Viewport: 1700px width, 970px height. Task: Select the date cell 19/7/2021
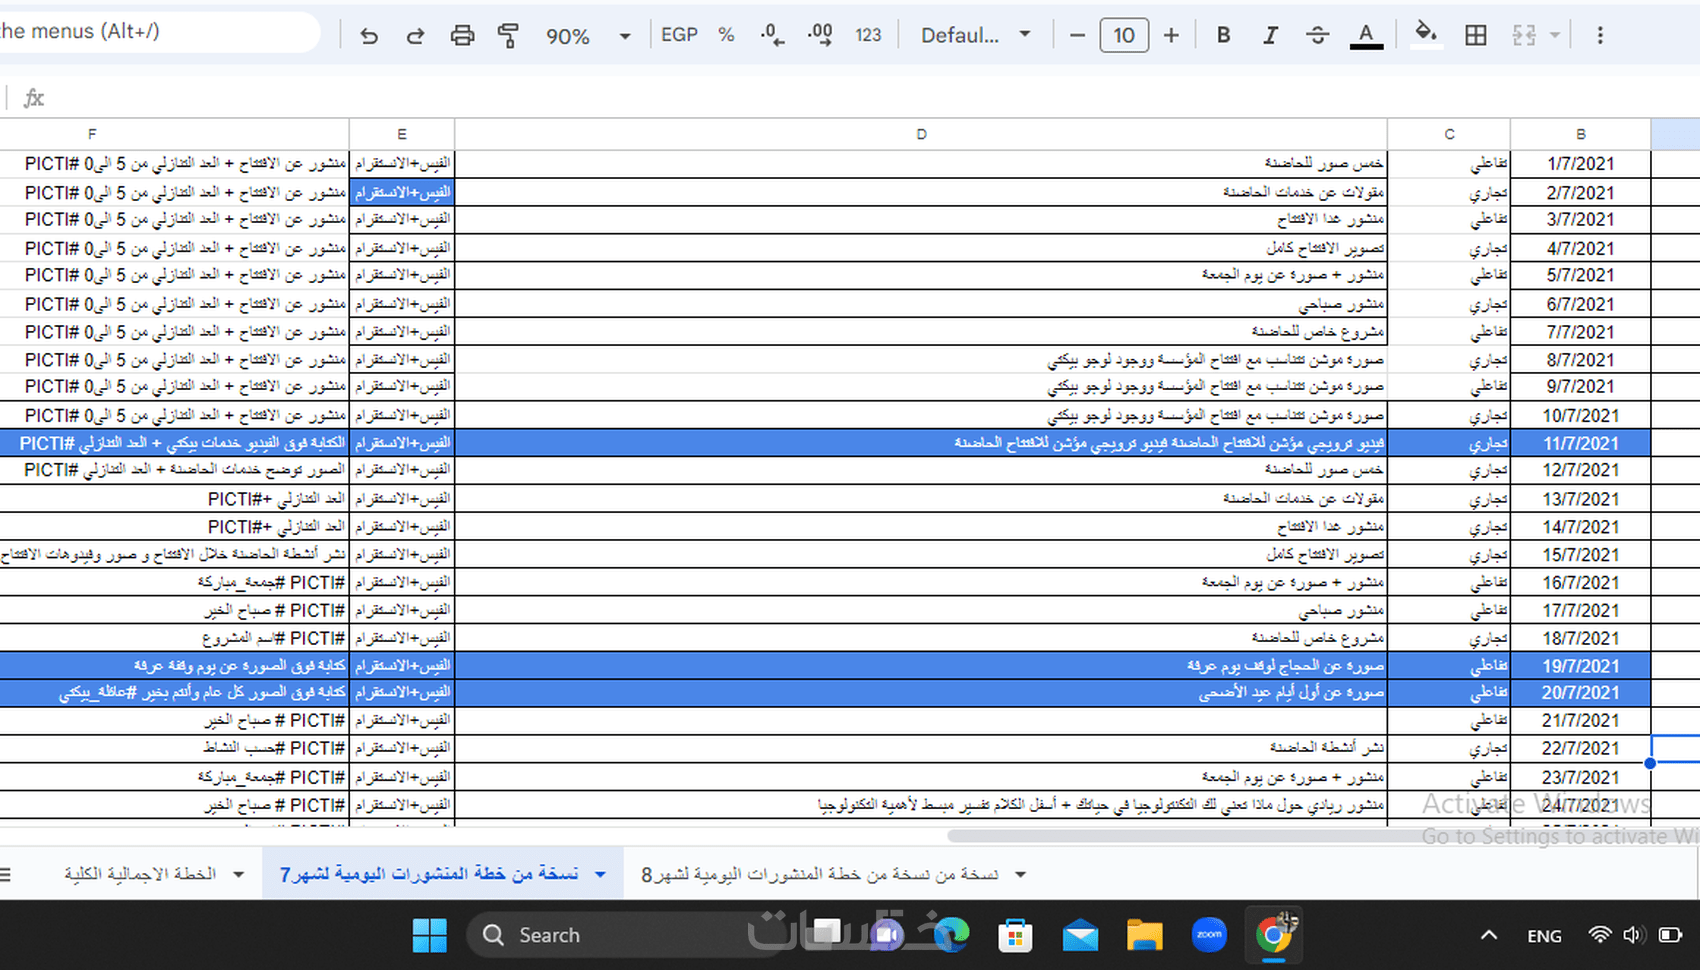click(x=1581, y=666)
